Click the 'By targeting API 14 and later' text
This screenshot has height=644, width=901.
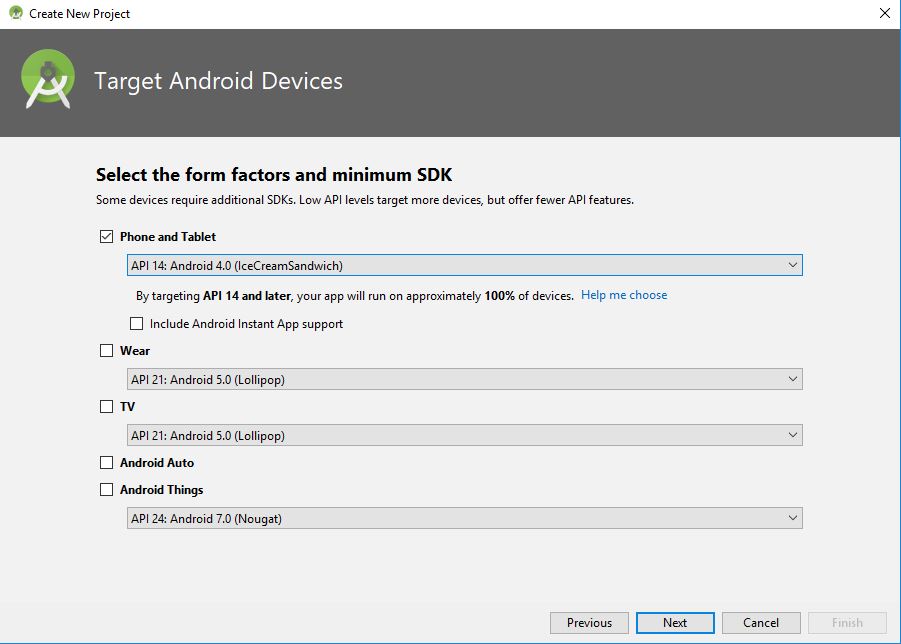355,296
